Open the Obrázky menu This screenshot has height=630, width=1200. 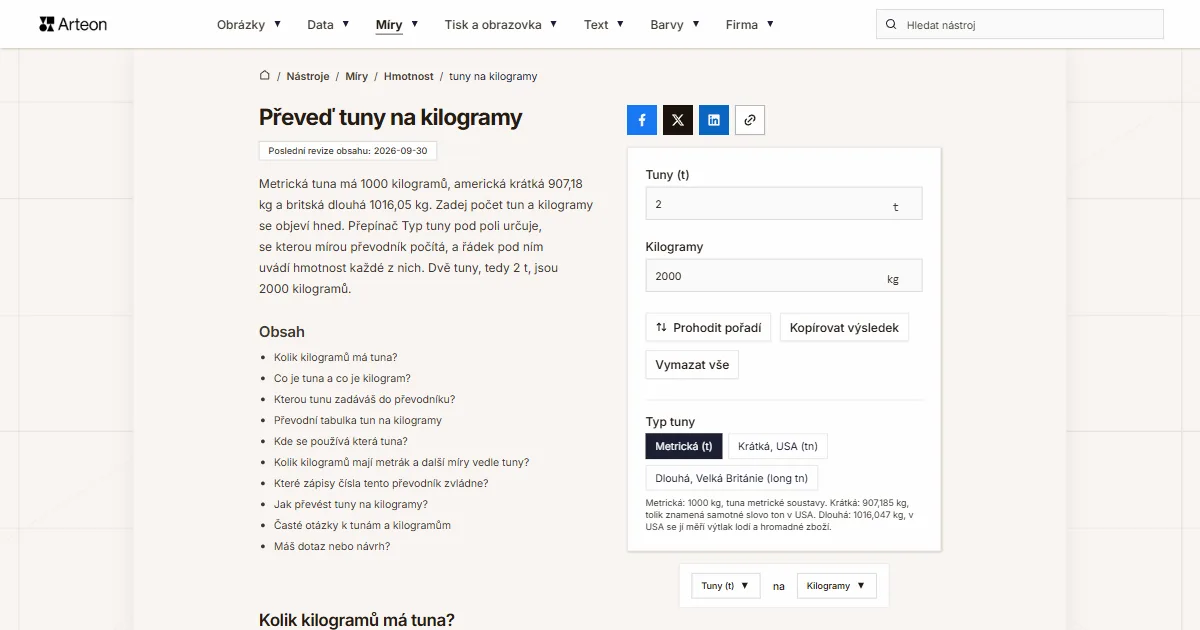249,24
